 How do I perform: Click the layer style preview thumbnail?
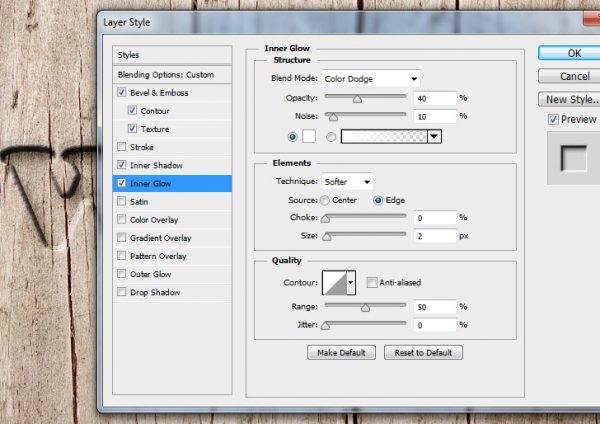(x=574, y=159)
